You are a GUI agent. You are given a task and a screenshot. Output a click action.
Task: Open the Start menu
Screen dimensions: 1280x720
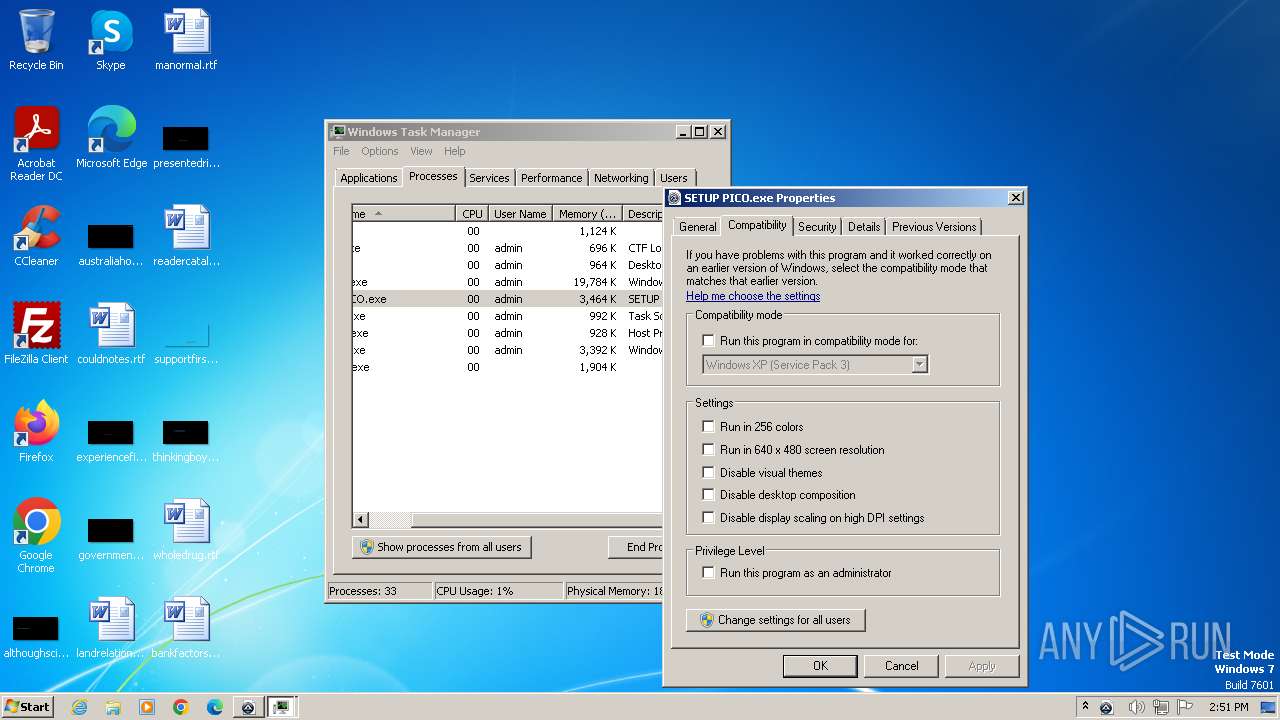(28, 707)
